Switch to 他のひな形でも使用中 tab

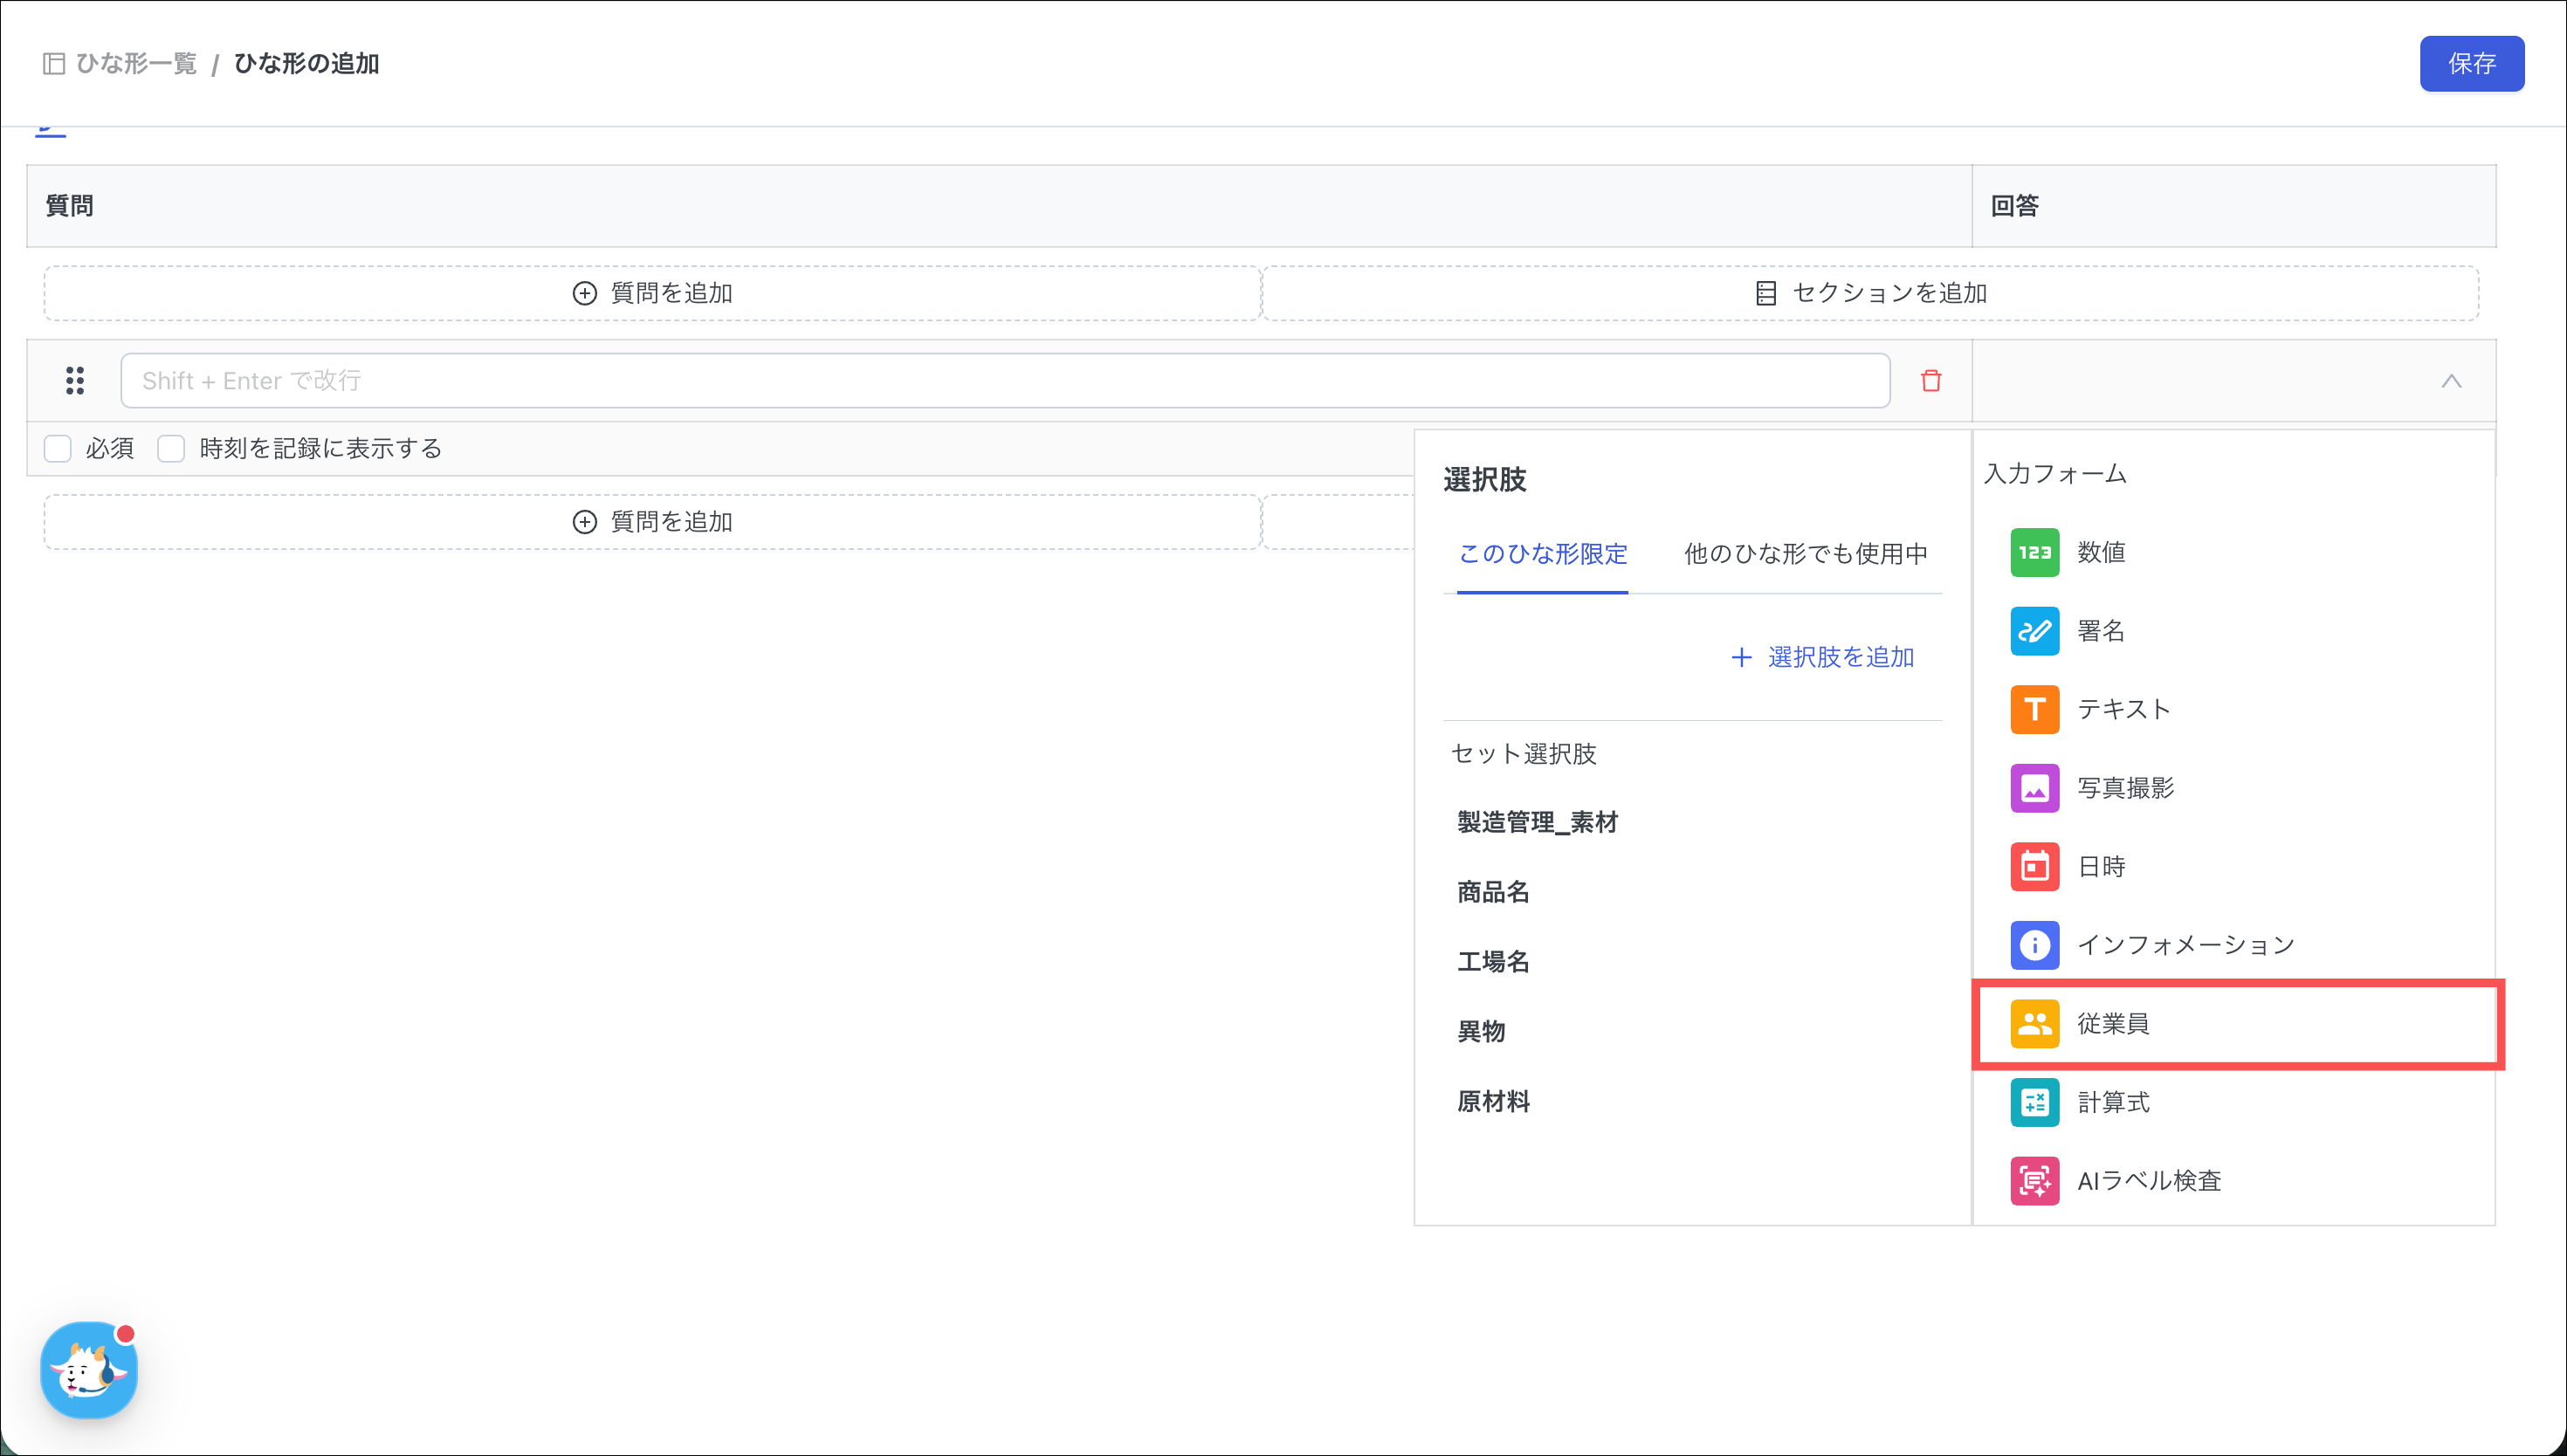point(1805,553)
